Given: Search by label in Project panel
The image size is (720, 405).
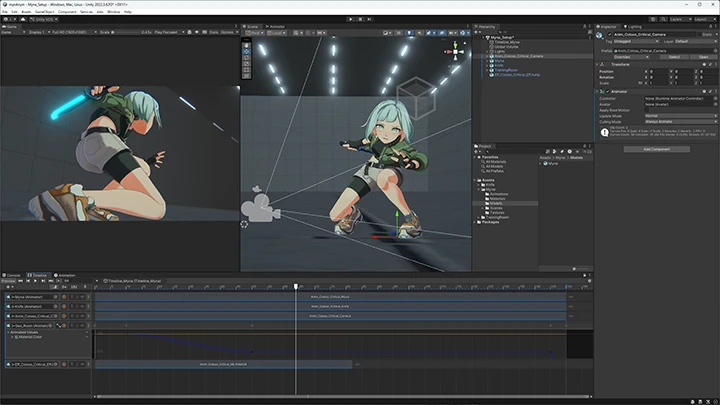Looking at the screenshot, I should click(562, 151).
